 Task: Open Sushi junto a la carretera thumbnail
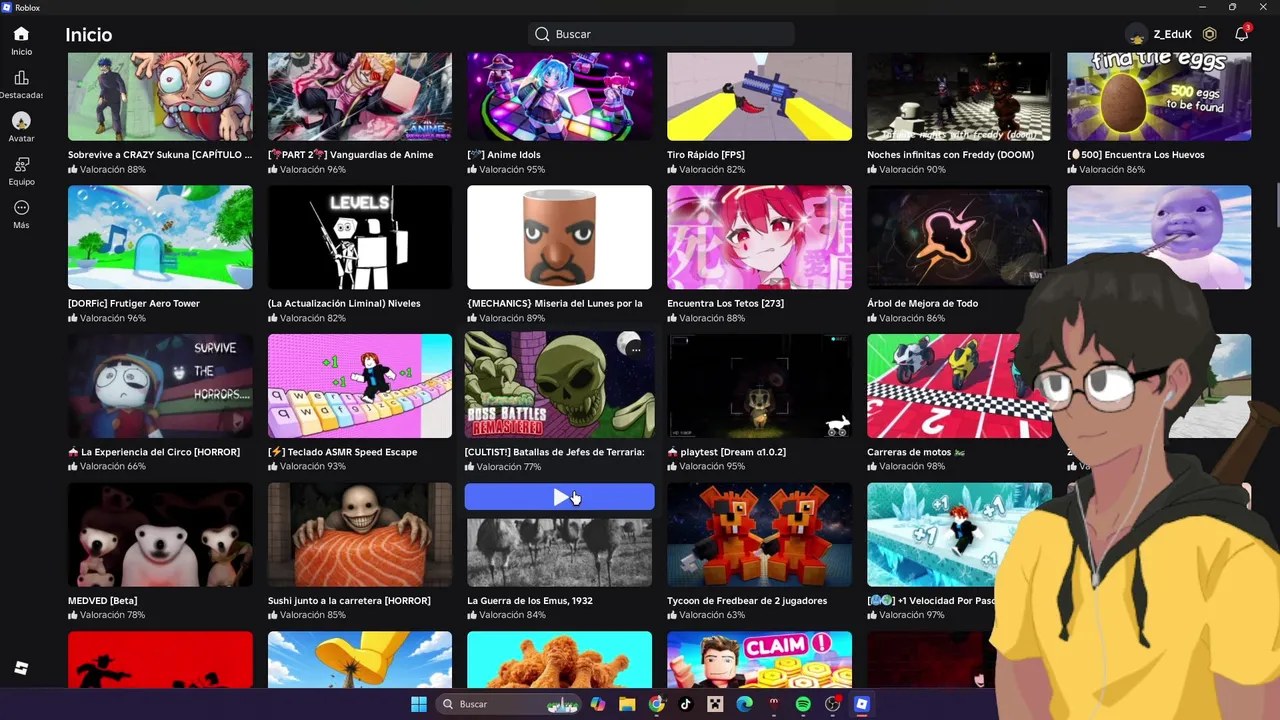click(360, 535)
